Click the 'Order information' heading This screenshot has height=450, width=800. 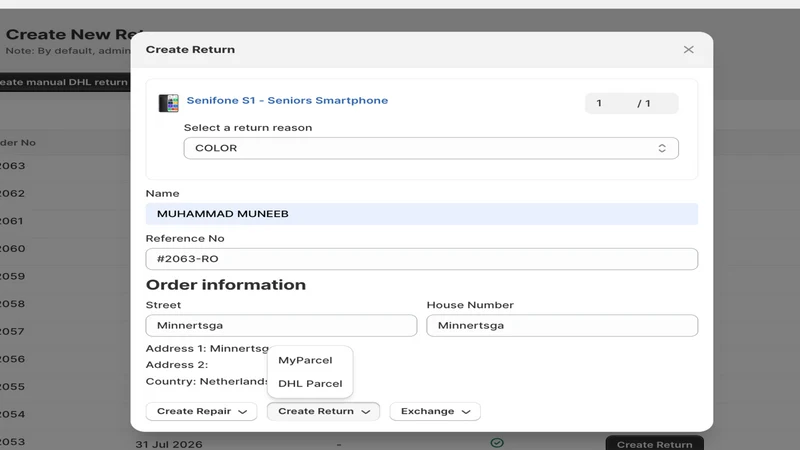(226, 285)
